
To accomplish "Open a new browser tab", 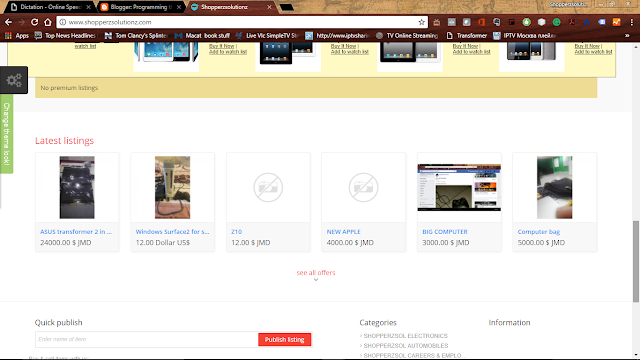I will click(287, 7).
